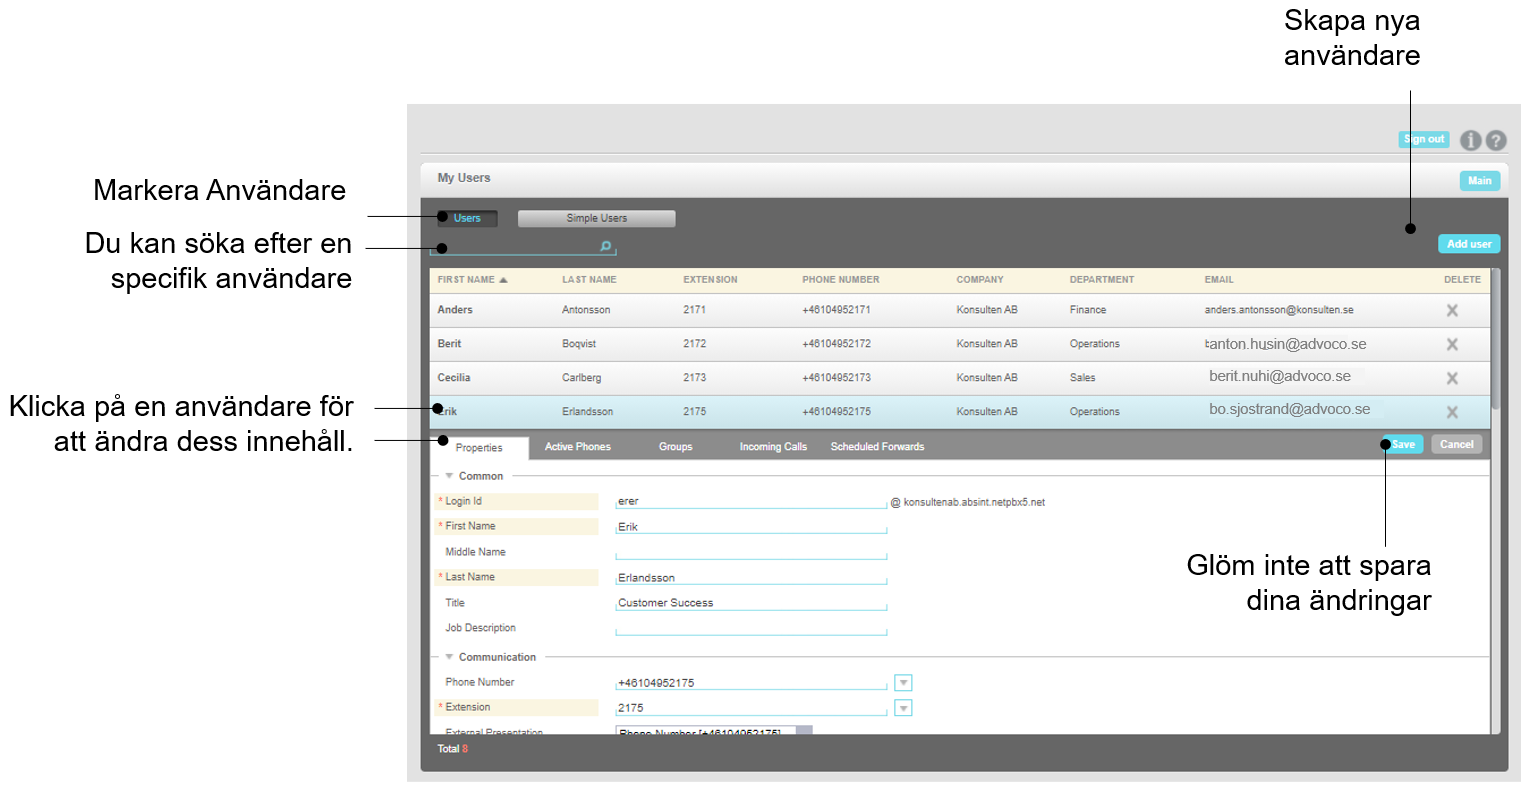
Task: Click the Last Name field with Erlandsson
Action: [751, 578]
